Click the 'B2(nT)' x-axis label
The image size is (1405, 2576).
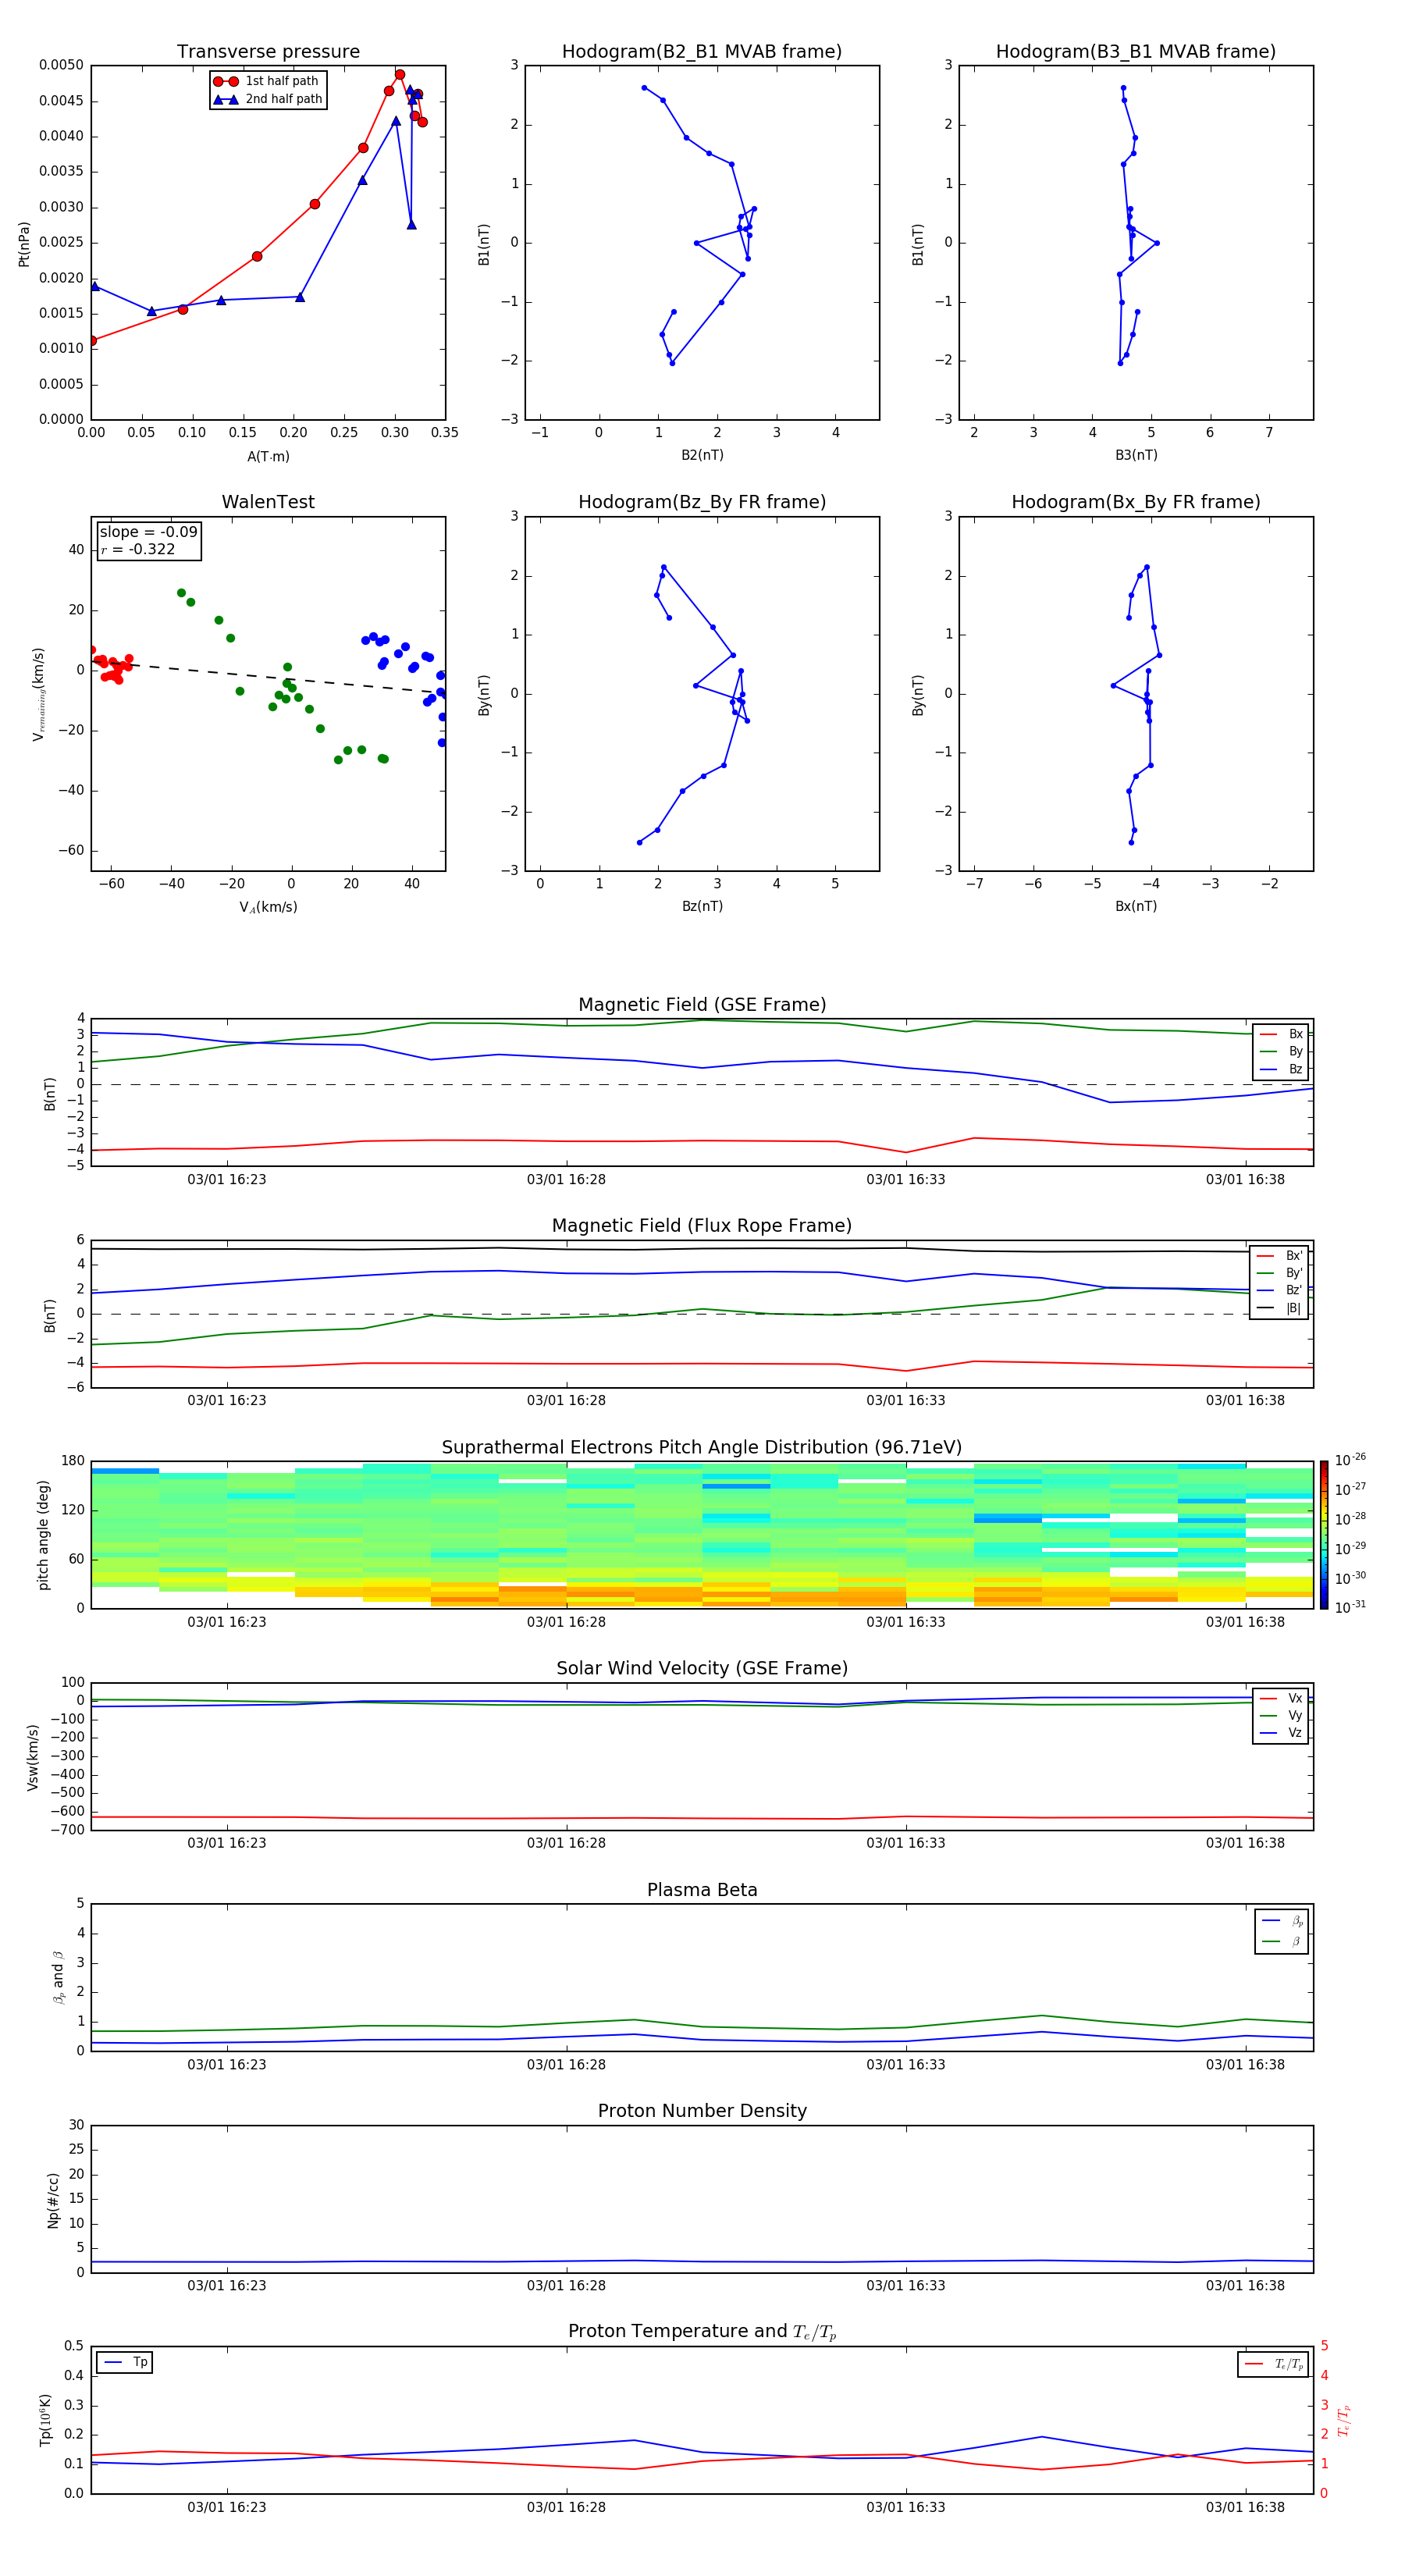pyautogui.click(x=702, y=455)
